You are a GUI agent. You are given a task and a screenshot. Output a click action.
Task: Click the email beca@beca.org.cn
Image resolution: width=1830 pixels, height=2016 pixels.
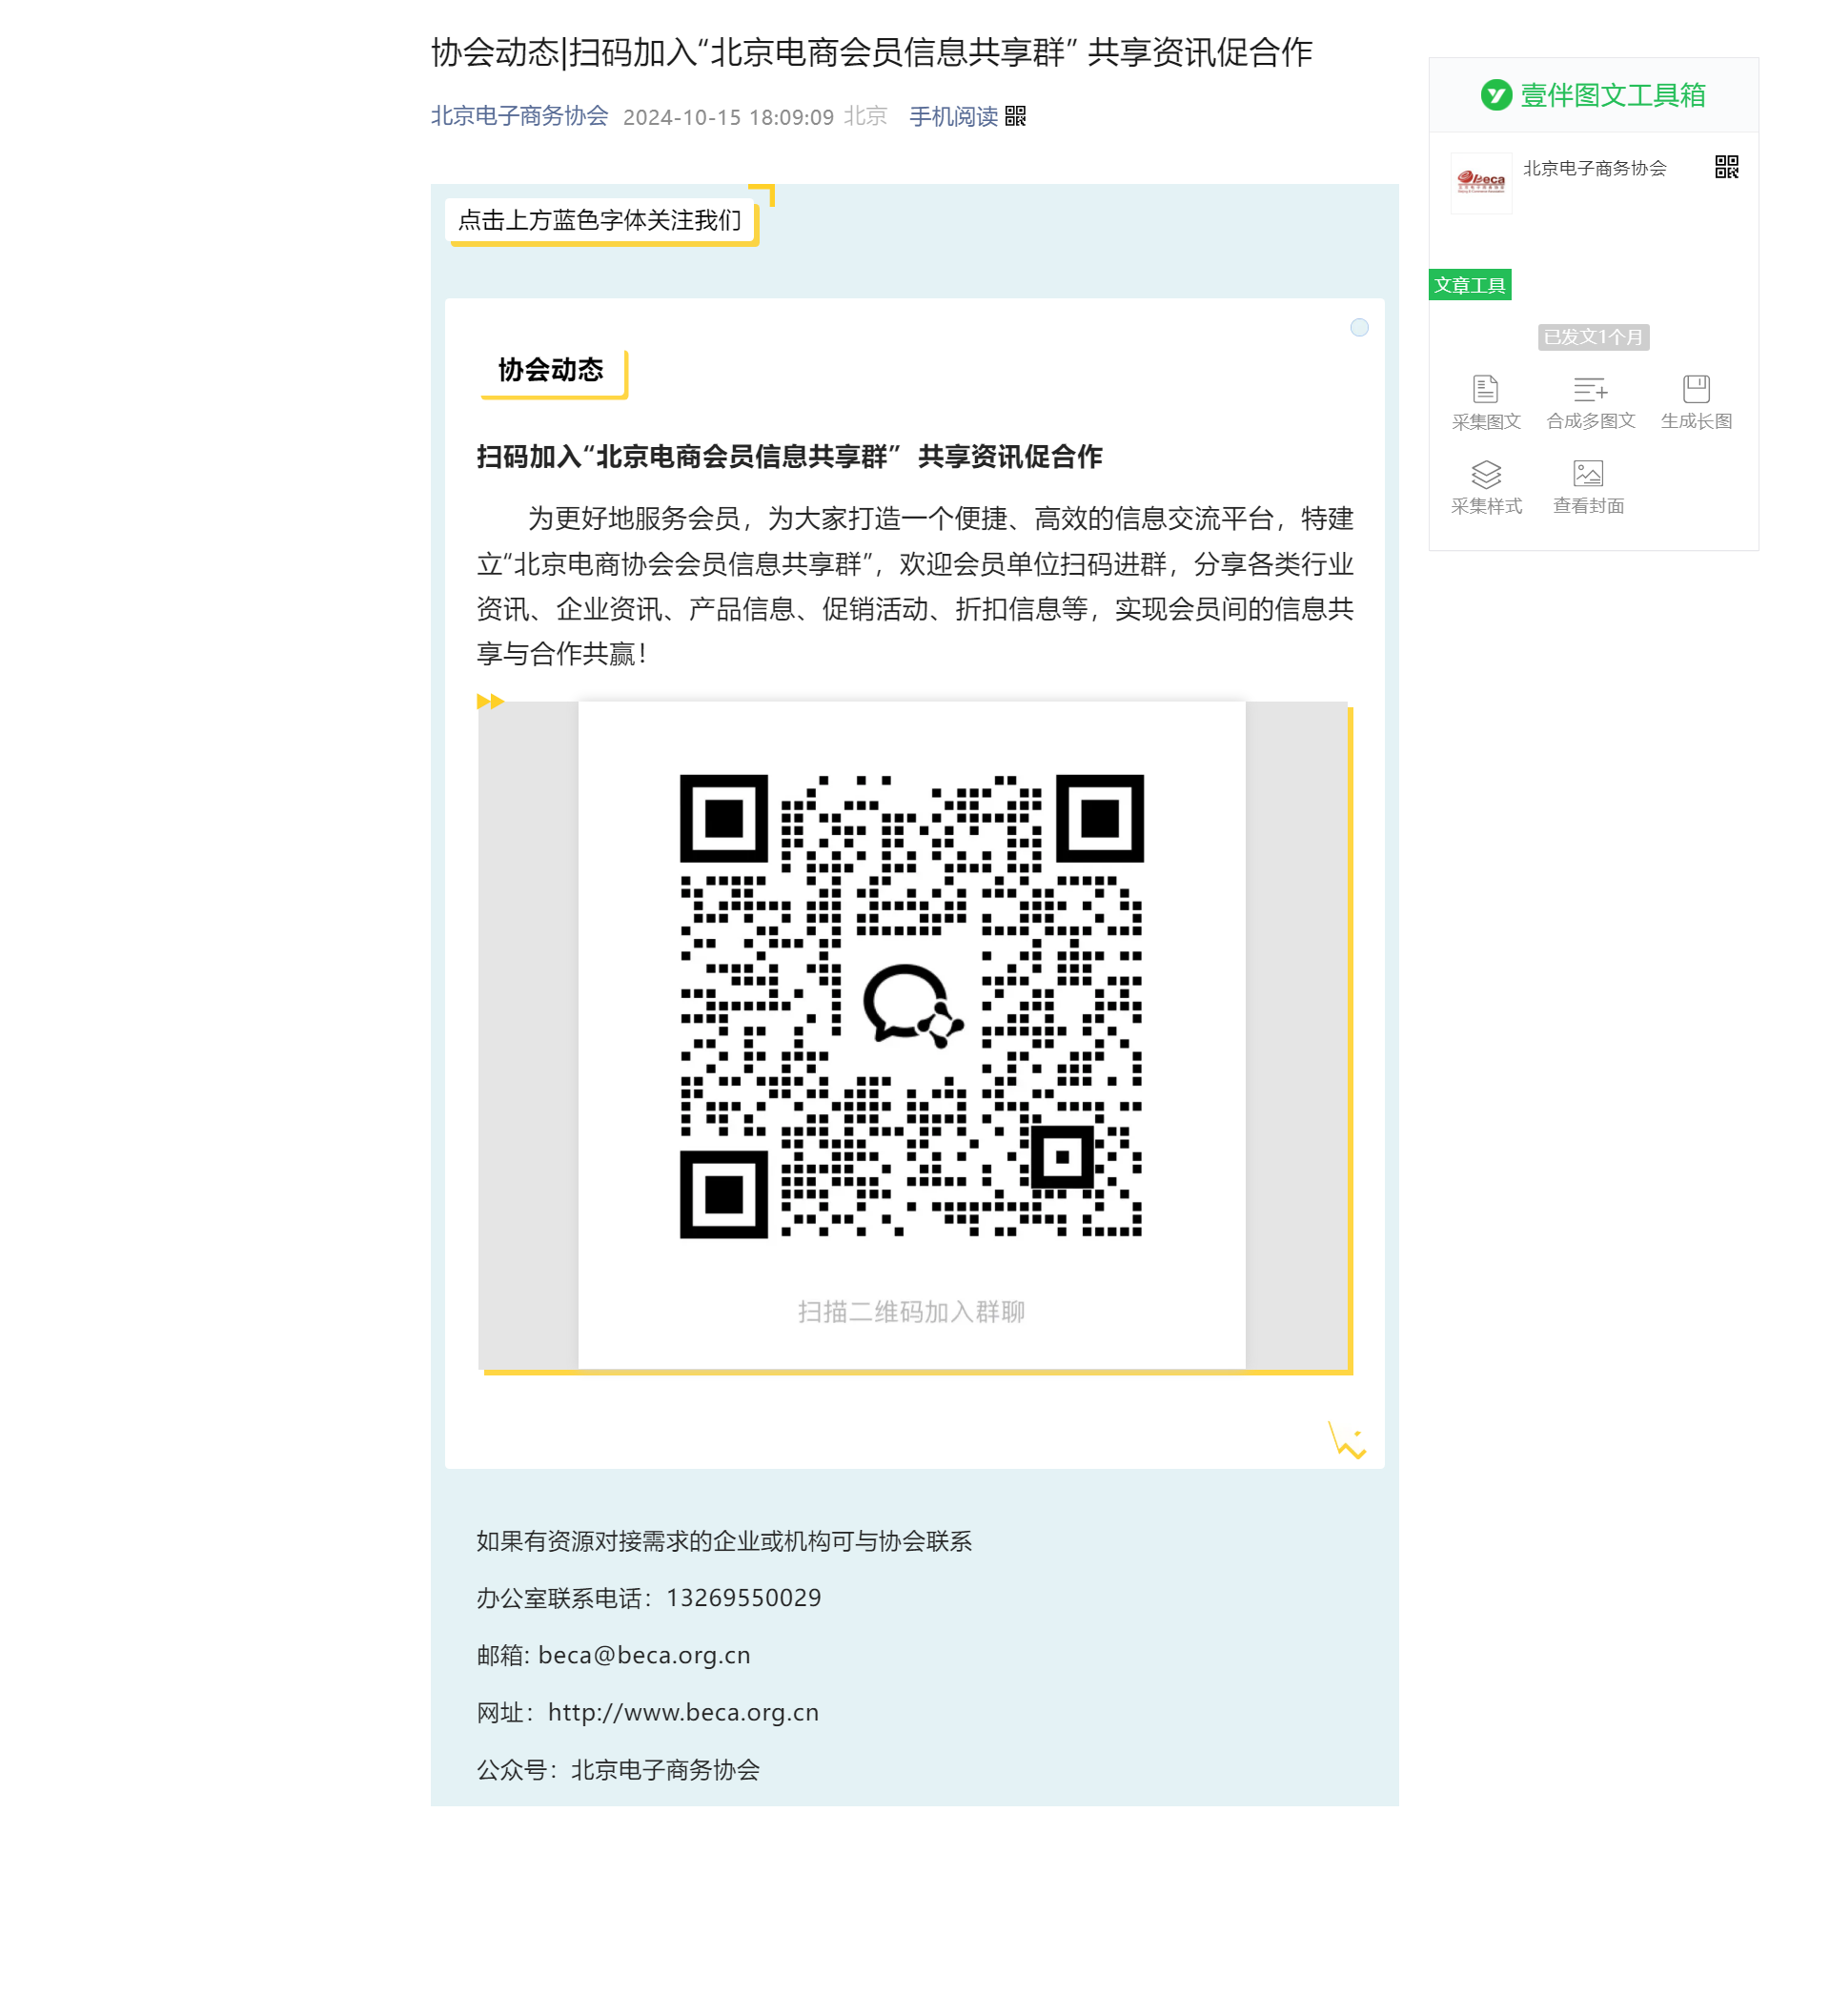644,1654
